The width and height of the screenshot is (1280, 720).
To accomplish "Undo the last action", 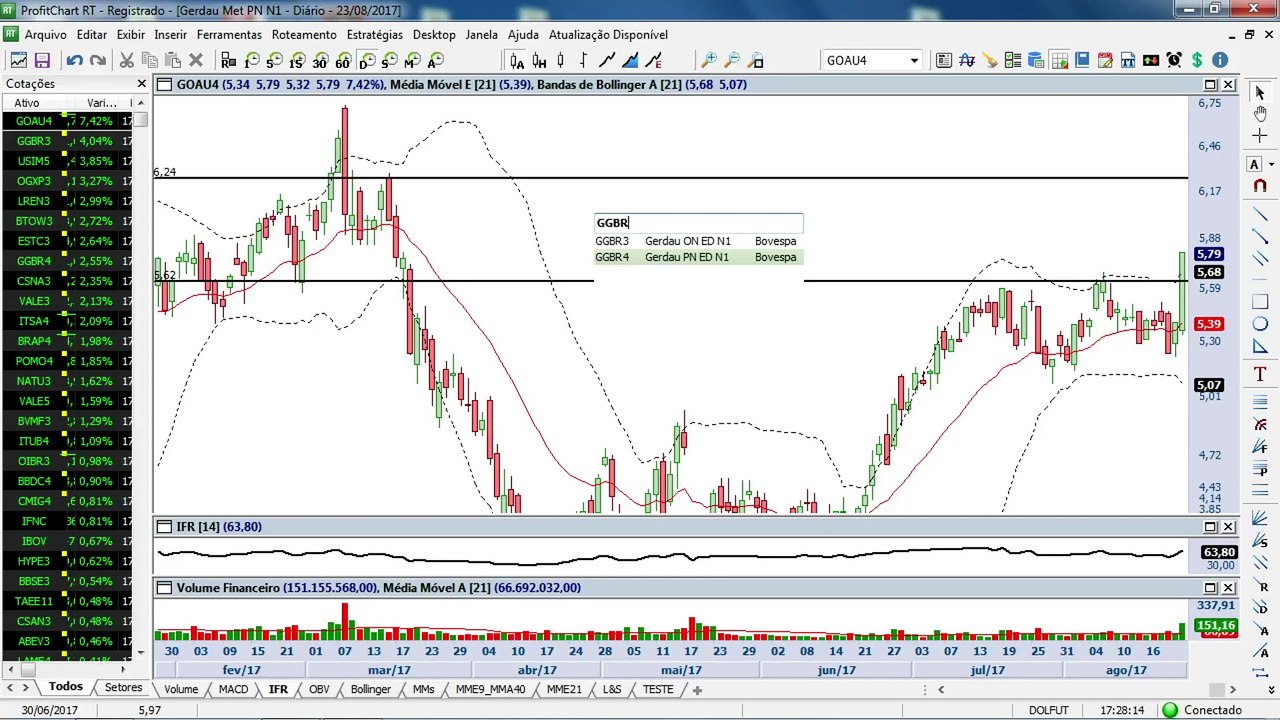I will (x=74, y=60).
